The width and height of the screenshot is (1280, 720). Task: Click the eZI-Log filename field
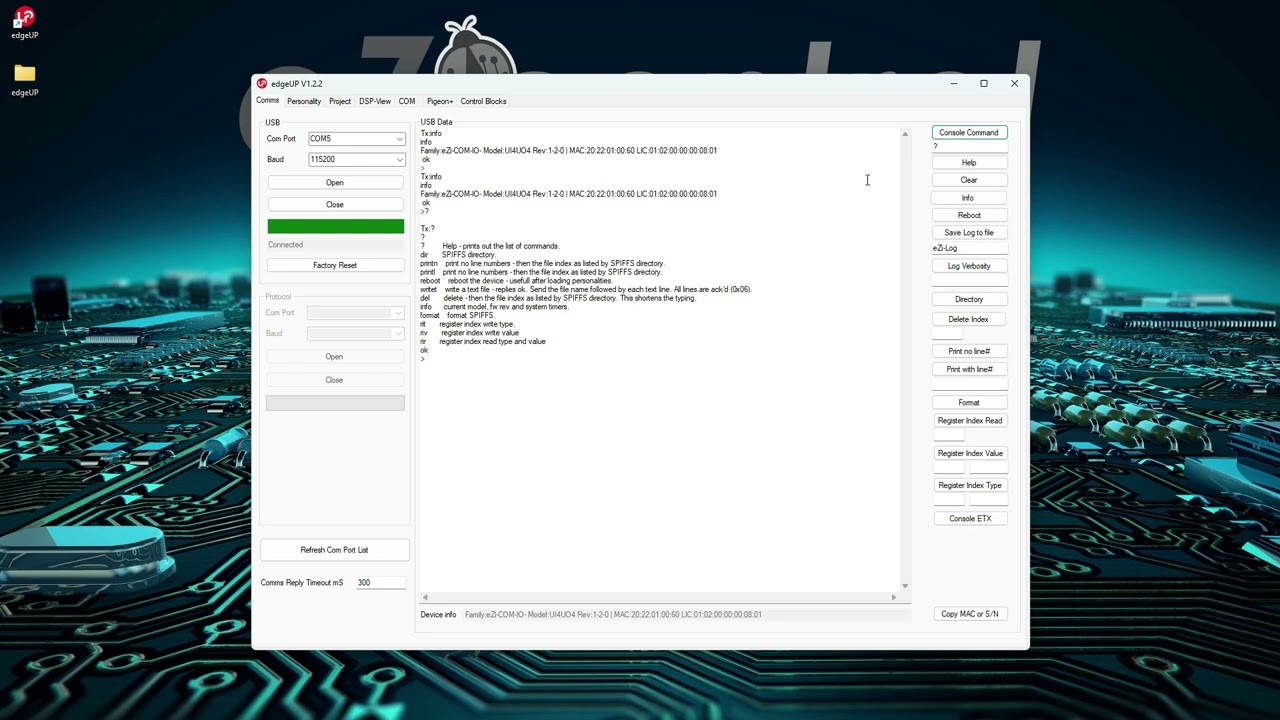coord(969,248)
